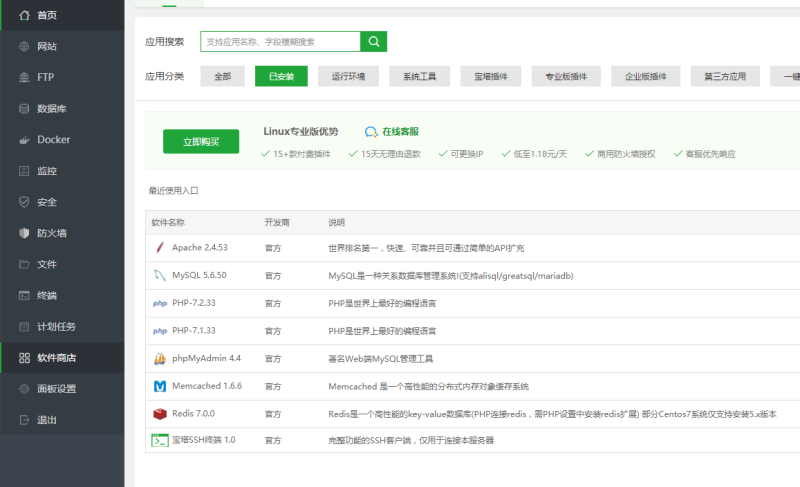Select the 专业版插件 category tab
Screen dimensions: 800x487
pyautogui.click(x=566, y=76)
